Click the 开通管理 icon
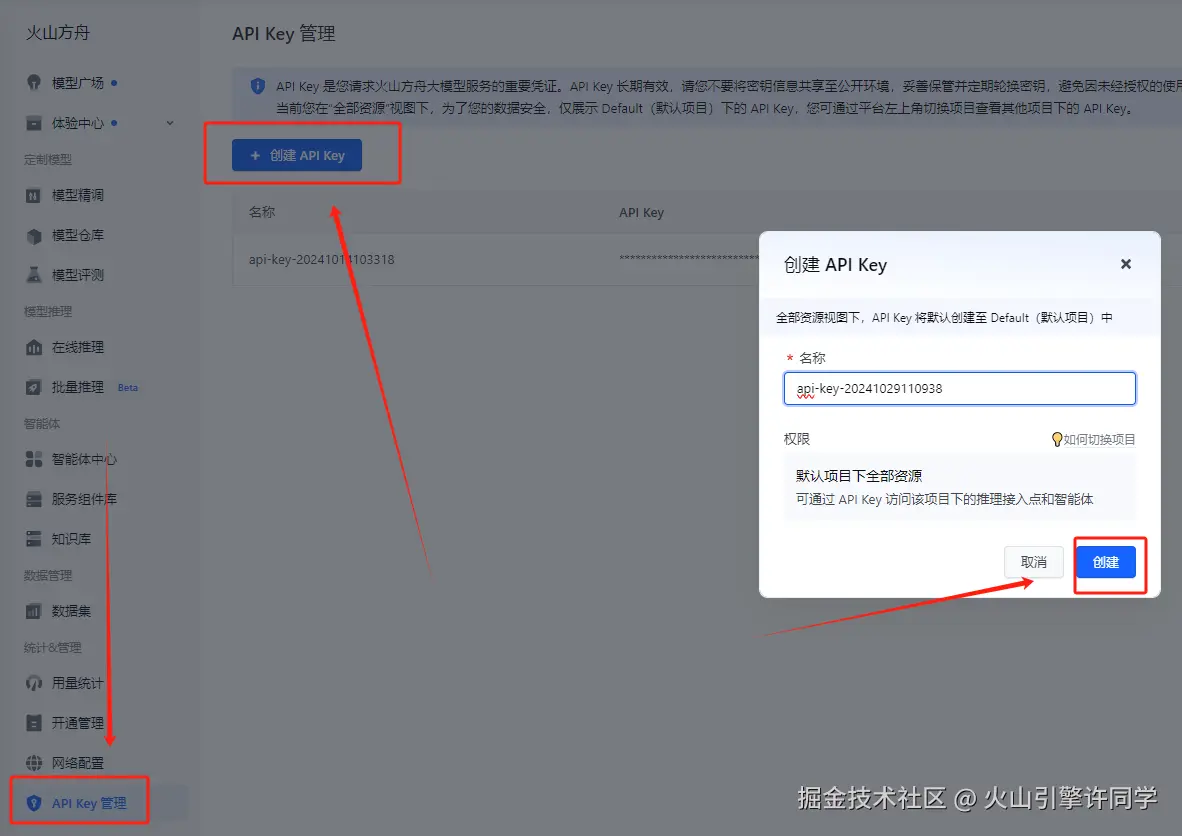This screenshot has width=1182, height=836. click(34, 723)
